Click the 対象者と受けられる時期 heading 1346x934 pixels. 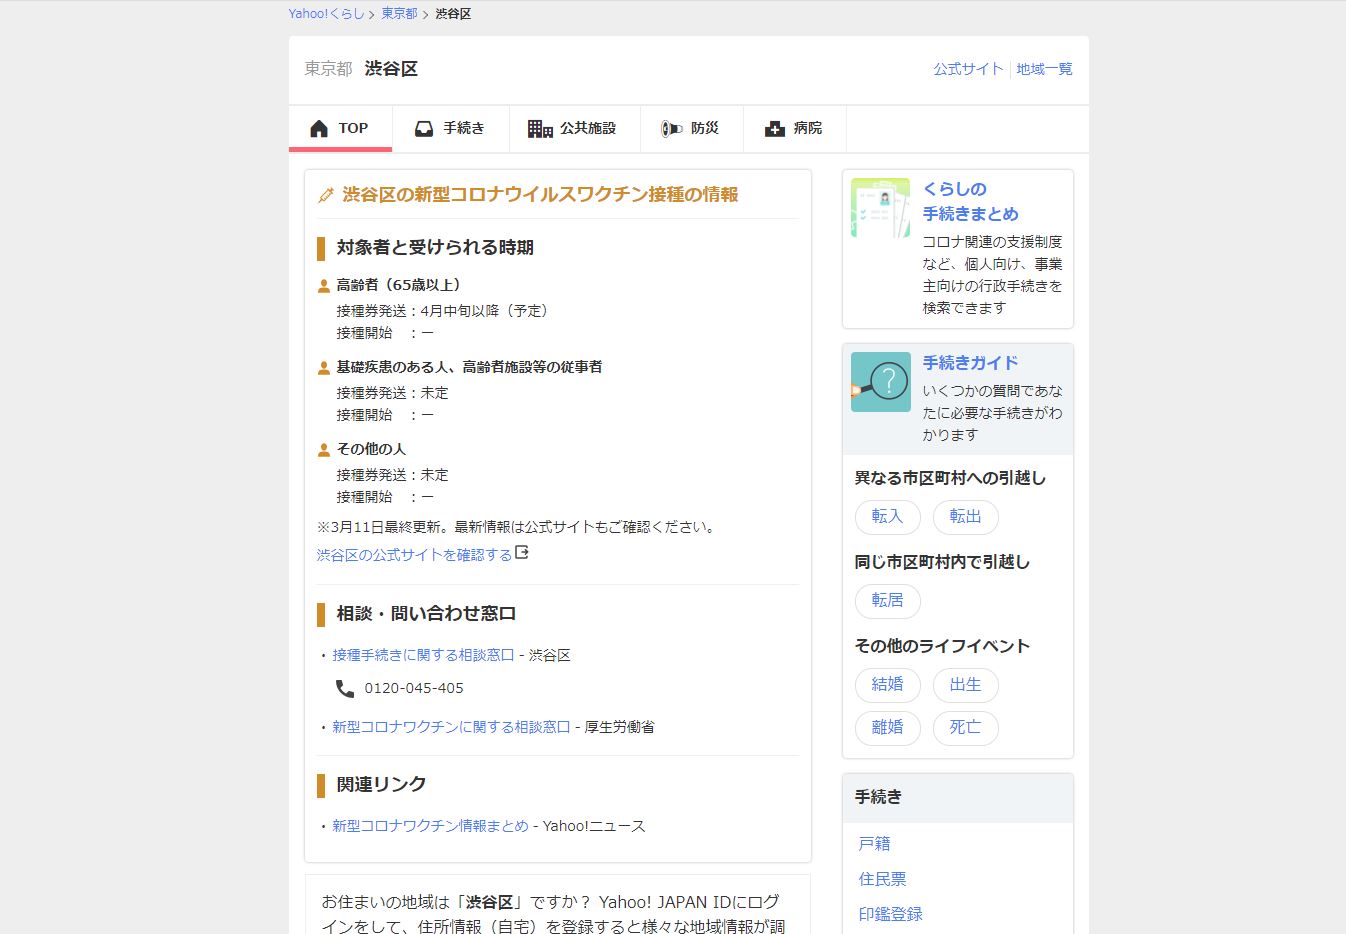[435, 248]
